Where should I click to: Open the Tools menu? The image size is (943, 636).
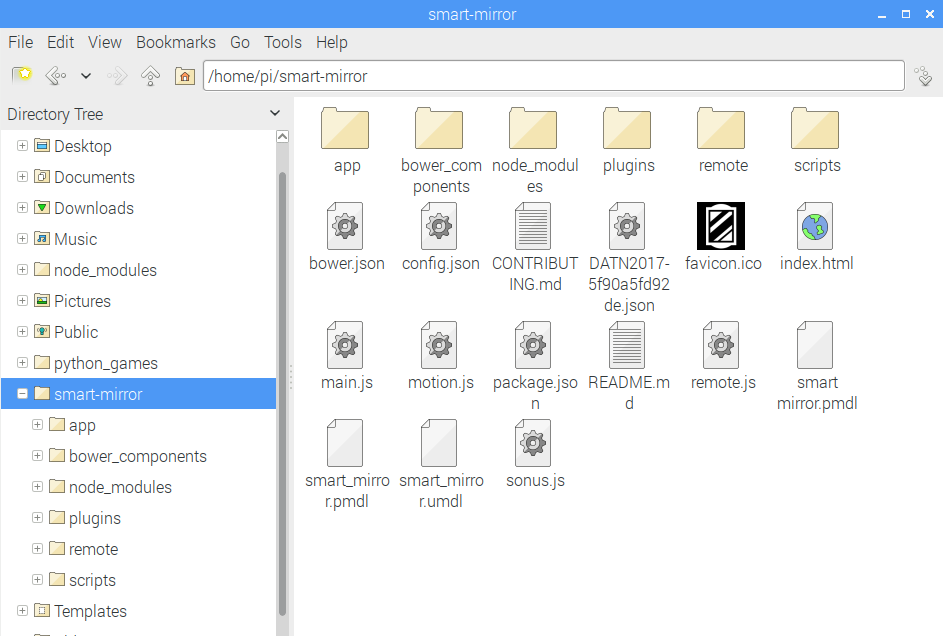(x=283, y=42)
